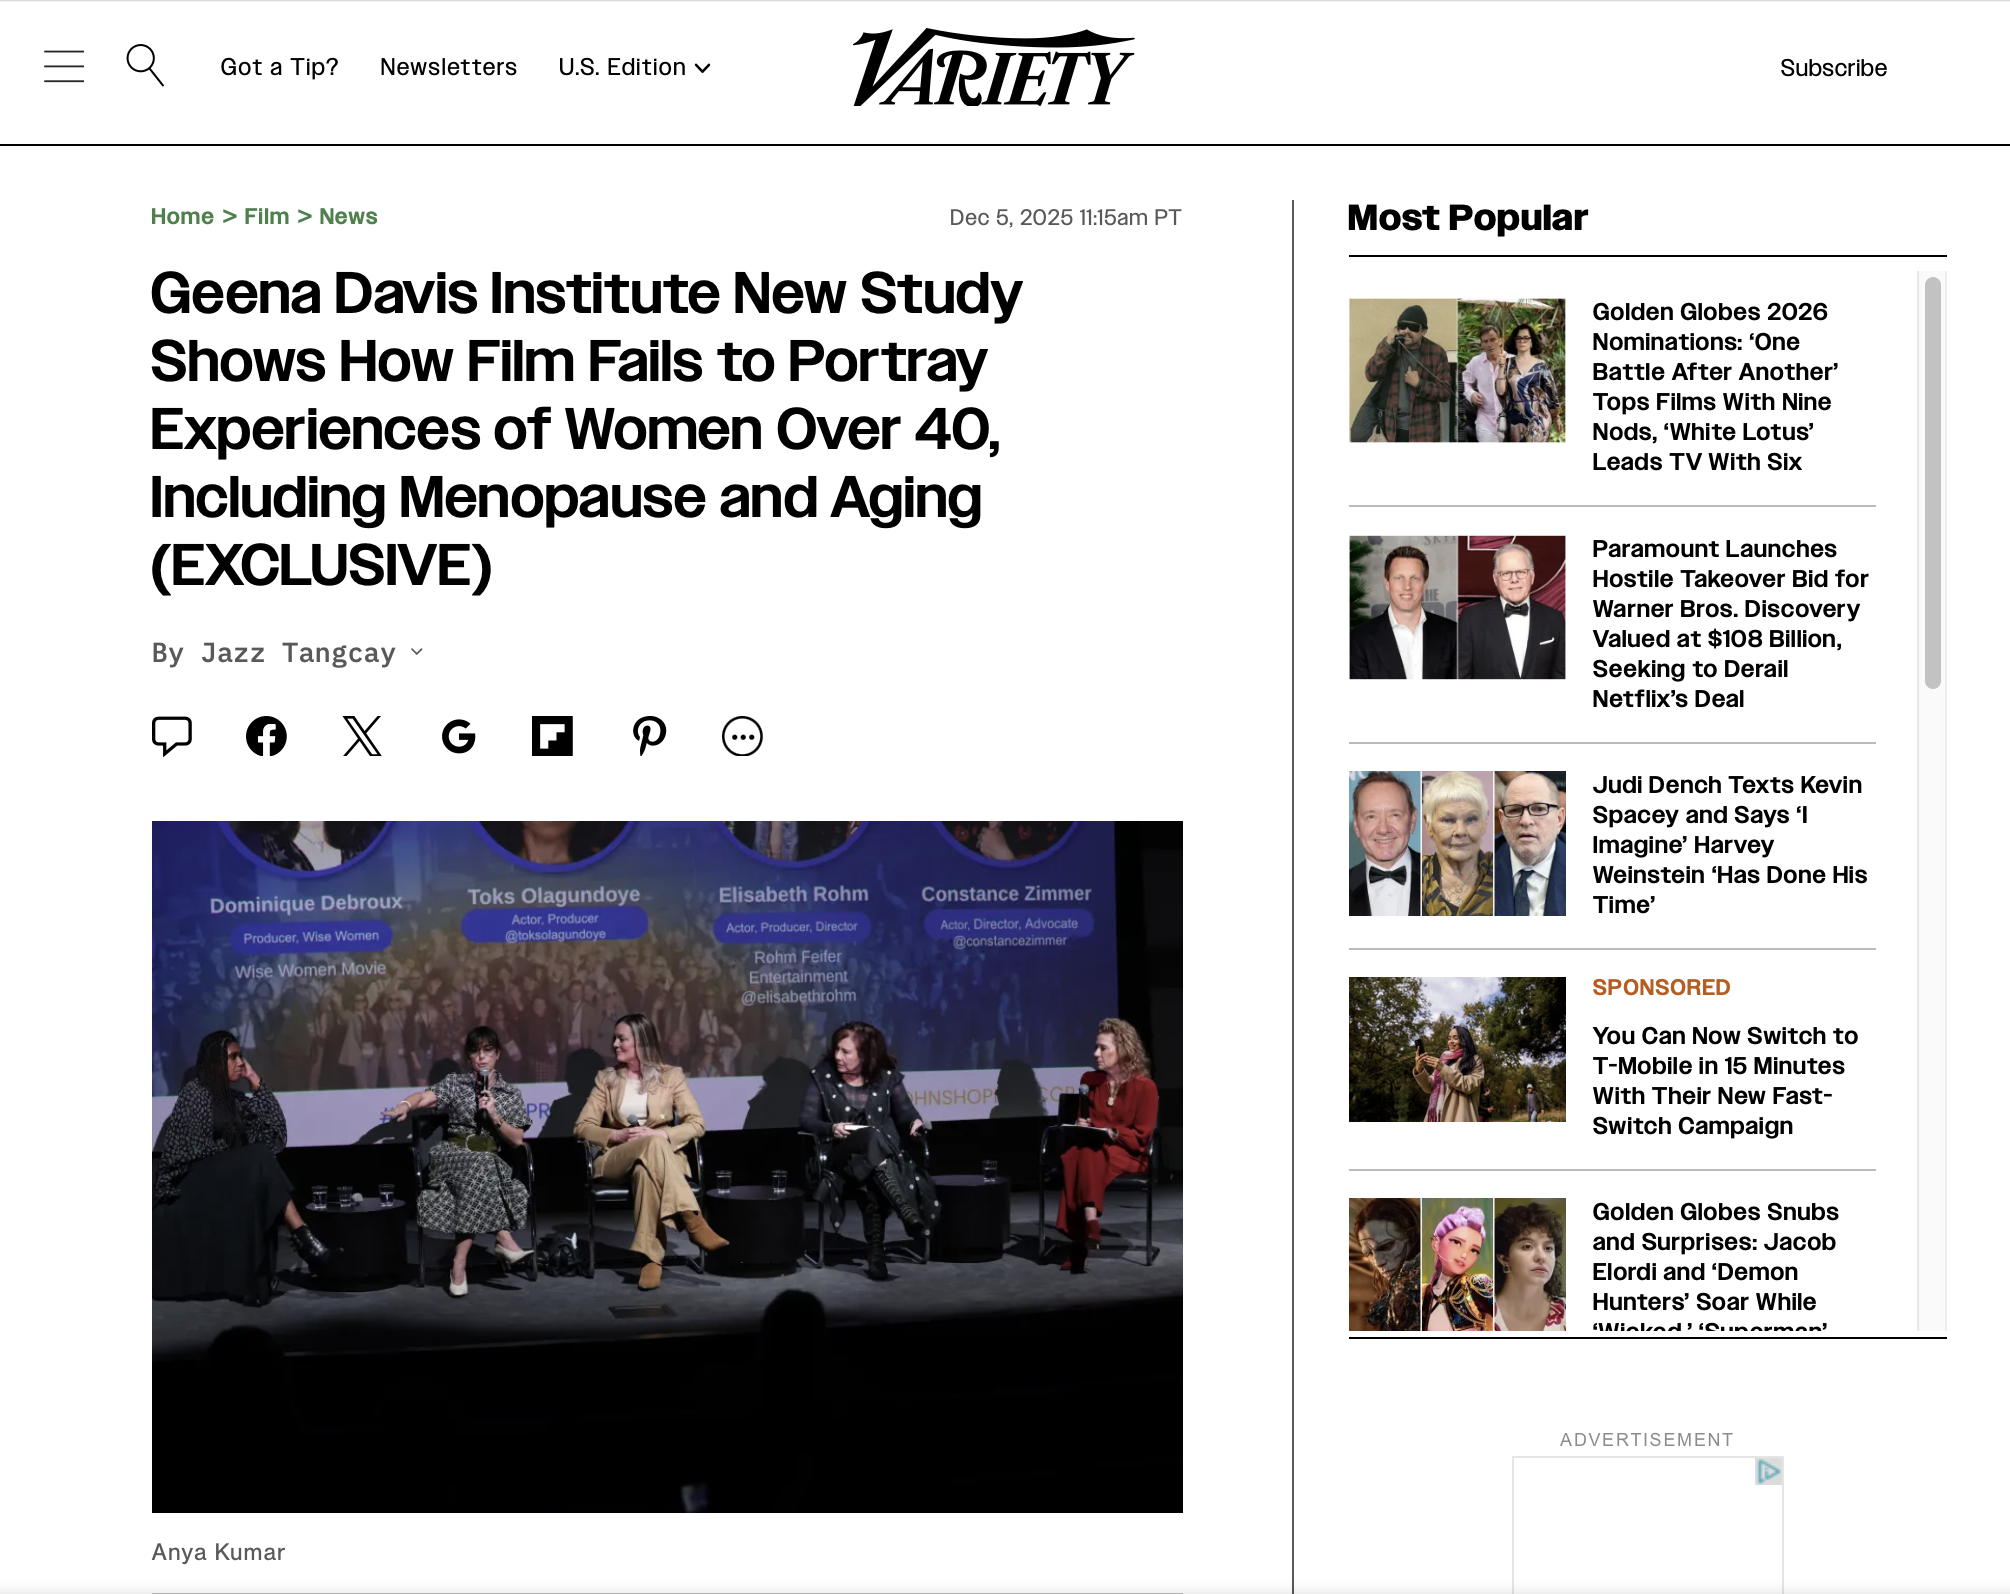The width and height of the screenshot is (2010, 1594).
Task: Share the article on X
Action: tap(362, 736)
